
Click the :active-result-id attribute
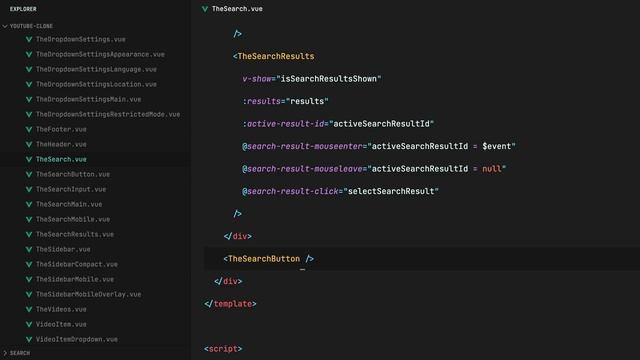pyautogui.click(x=283, y=124)
